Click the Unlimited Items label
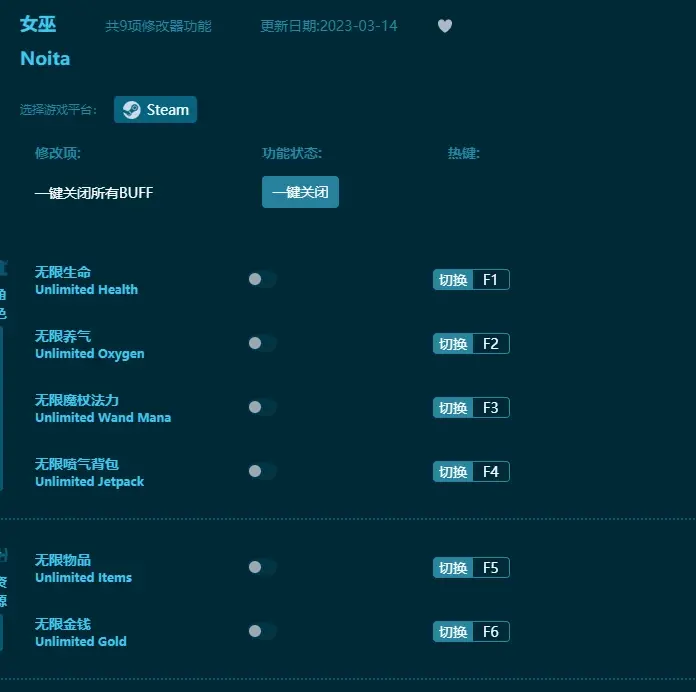 83,577
